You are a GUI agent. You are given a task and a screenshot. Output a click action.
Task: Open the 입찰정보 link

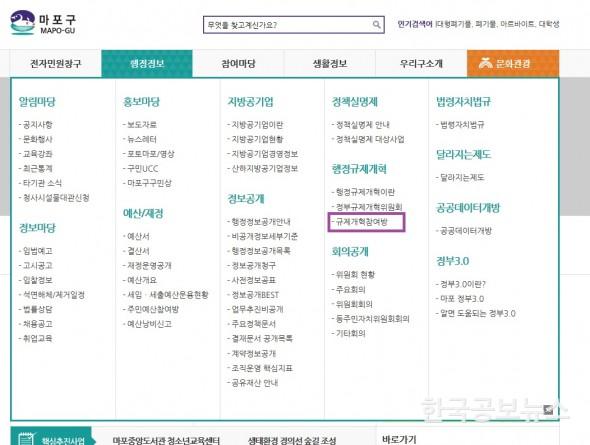click(x=37, y=280)
